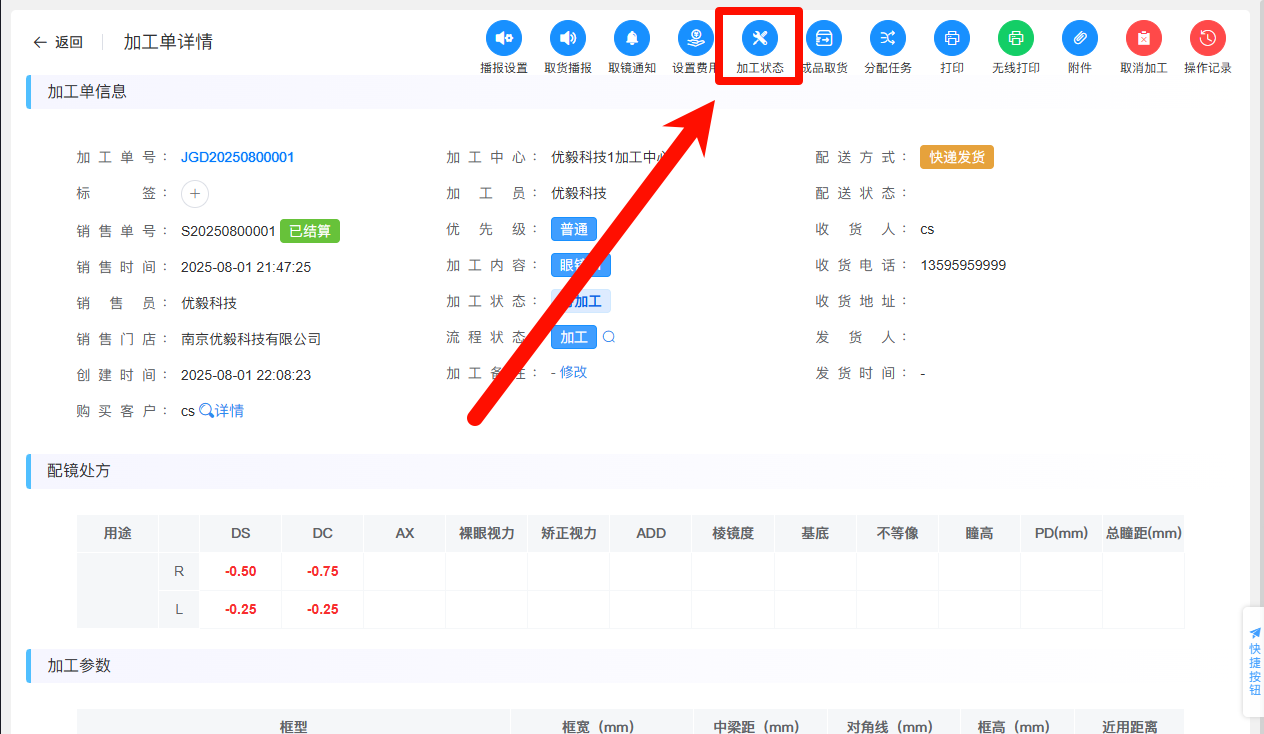Click the orange 快递发货 delivery tag
The width and height of the screenshot is (1264, 734).
(957, 157)
